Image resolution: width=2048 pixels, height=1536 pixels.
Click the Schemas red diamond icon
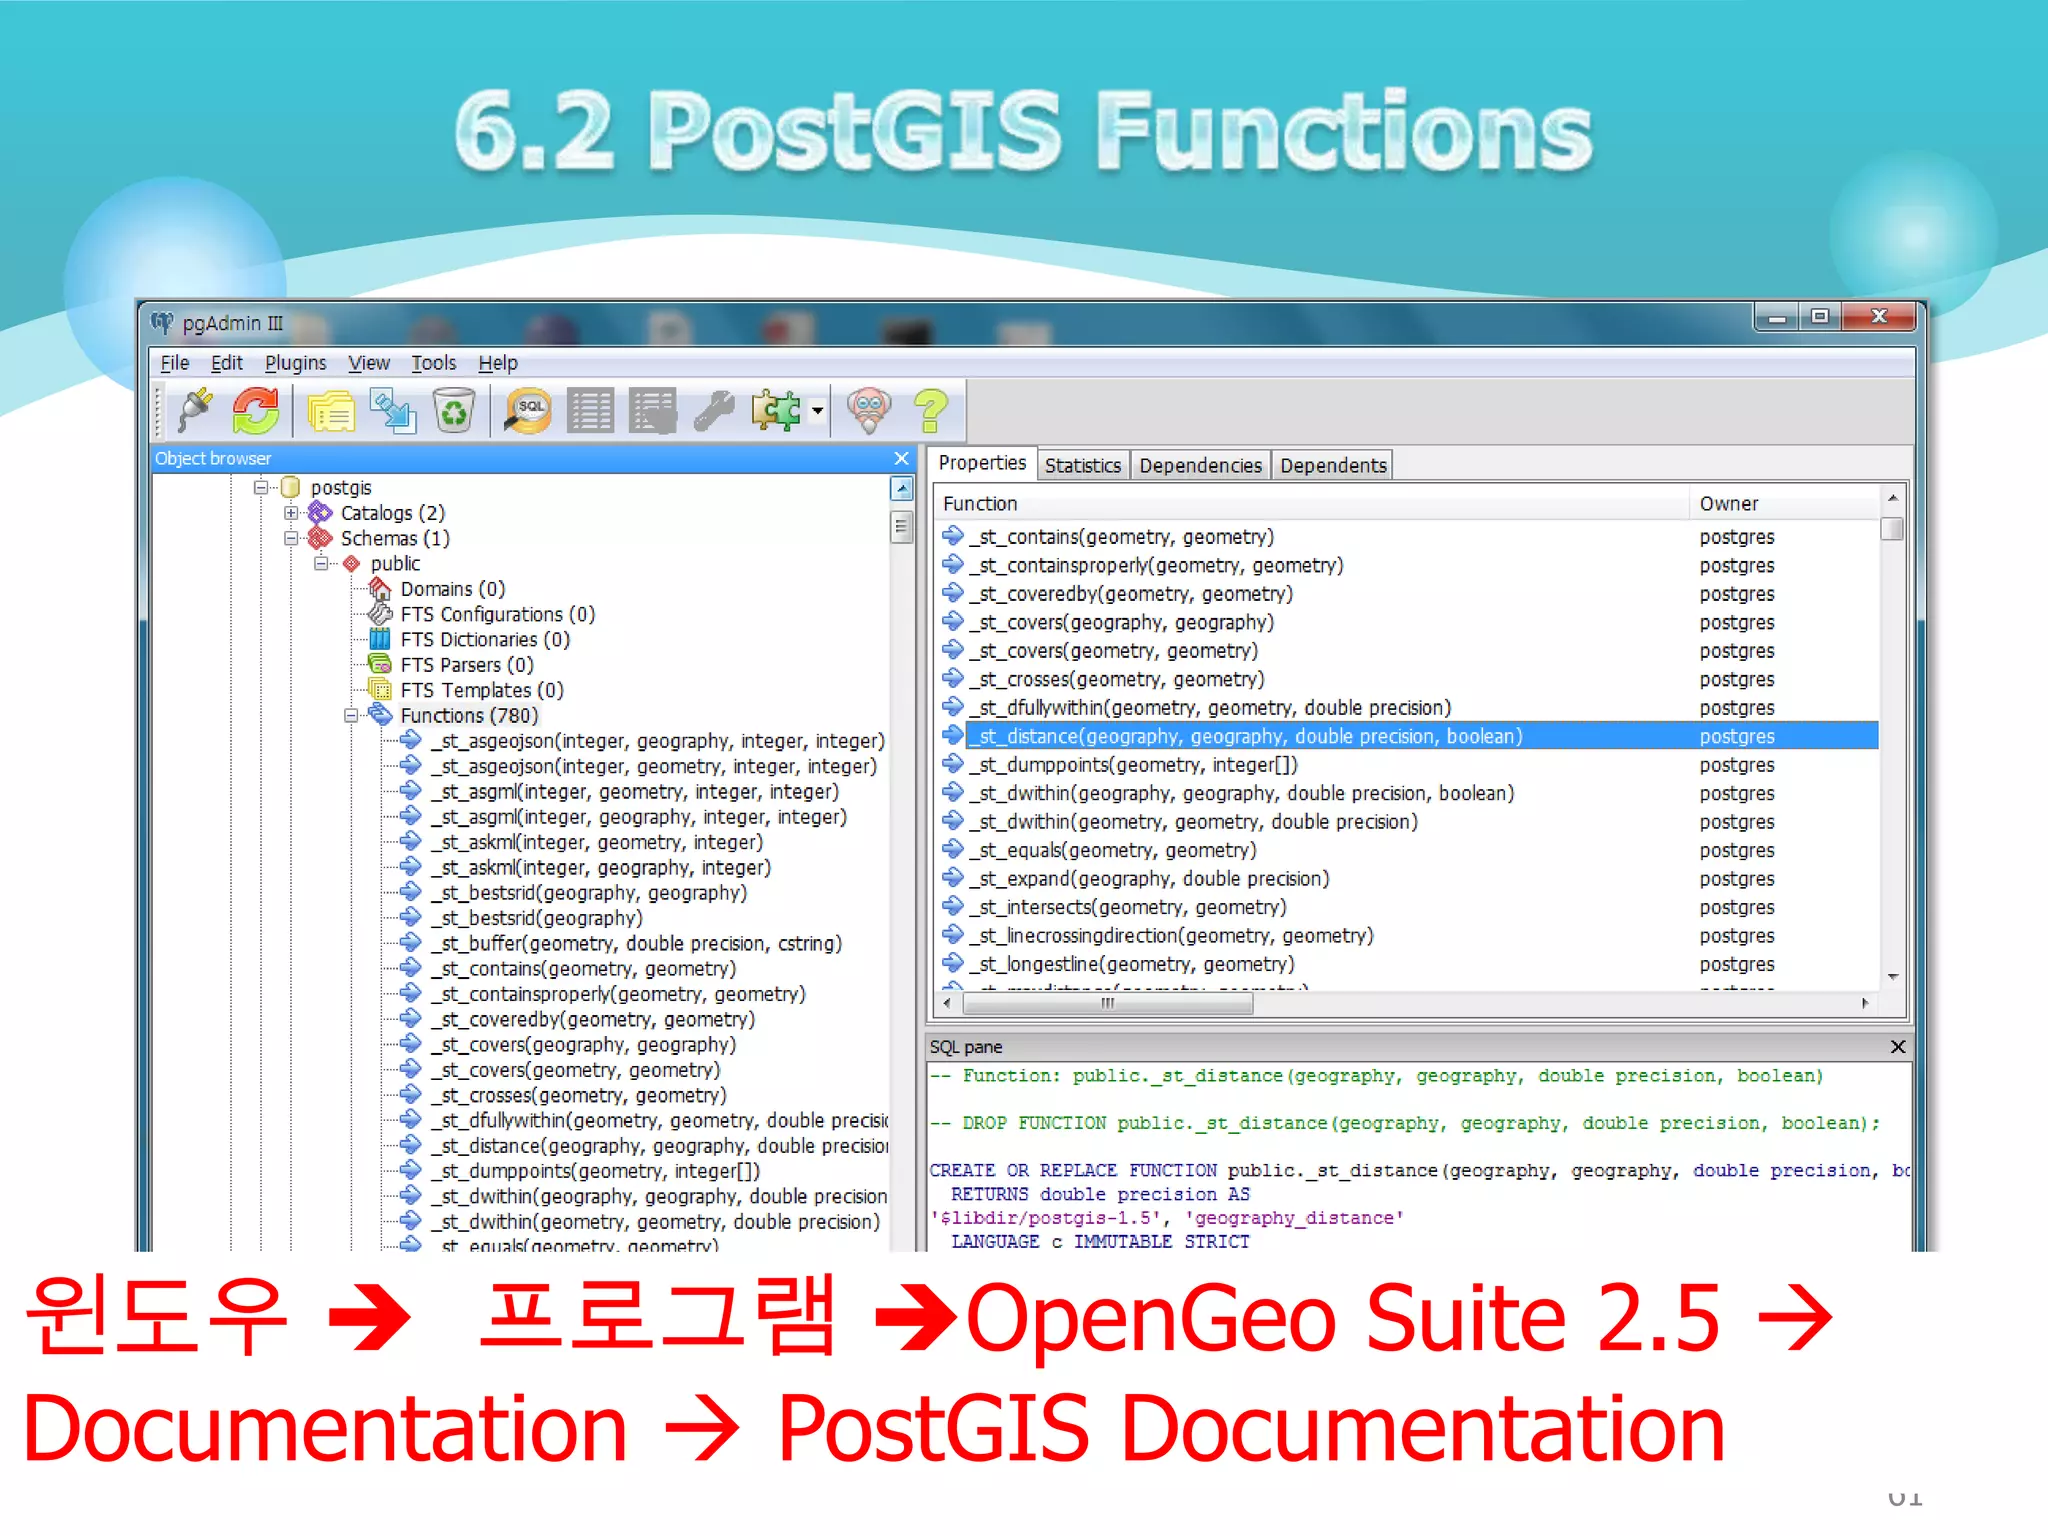(320, 538)
